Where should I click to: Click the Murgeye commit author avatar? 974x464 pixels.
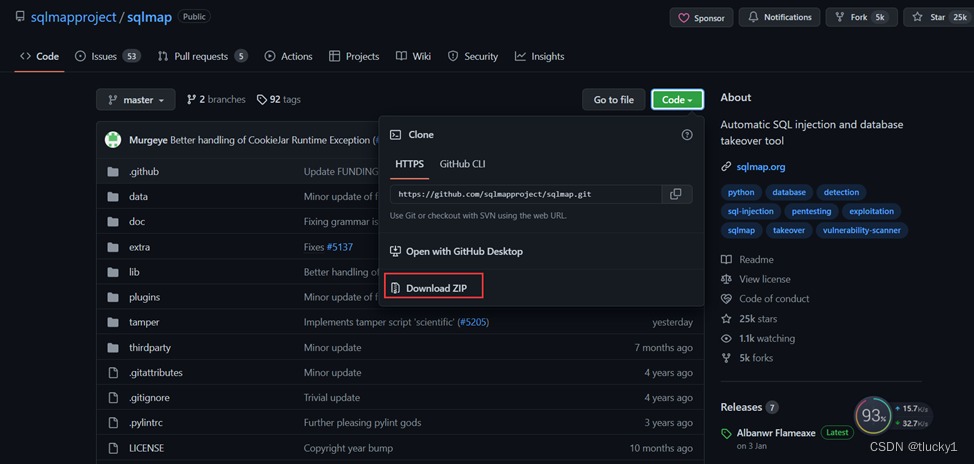point(113,140)
